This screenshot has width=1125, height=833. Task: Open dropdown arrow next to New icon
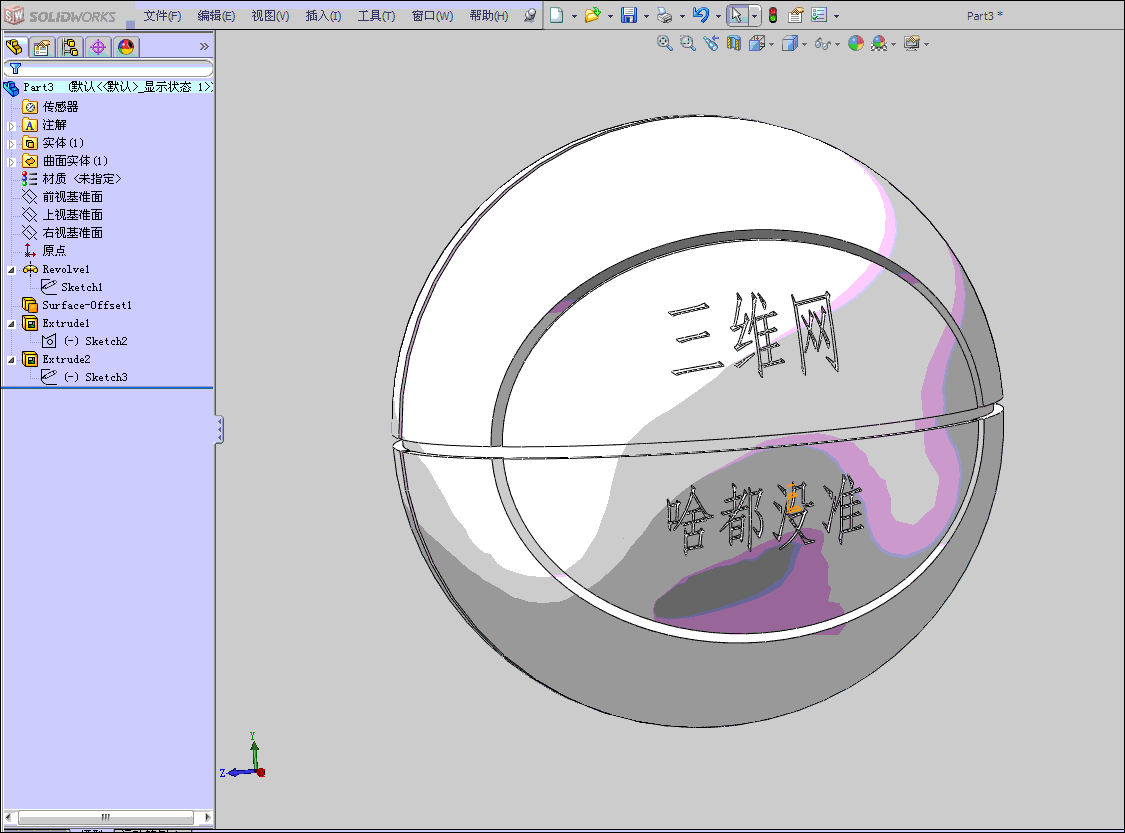tap(574, 16)
